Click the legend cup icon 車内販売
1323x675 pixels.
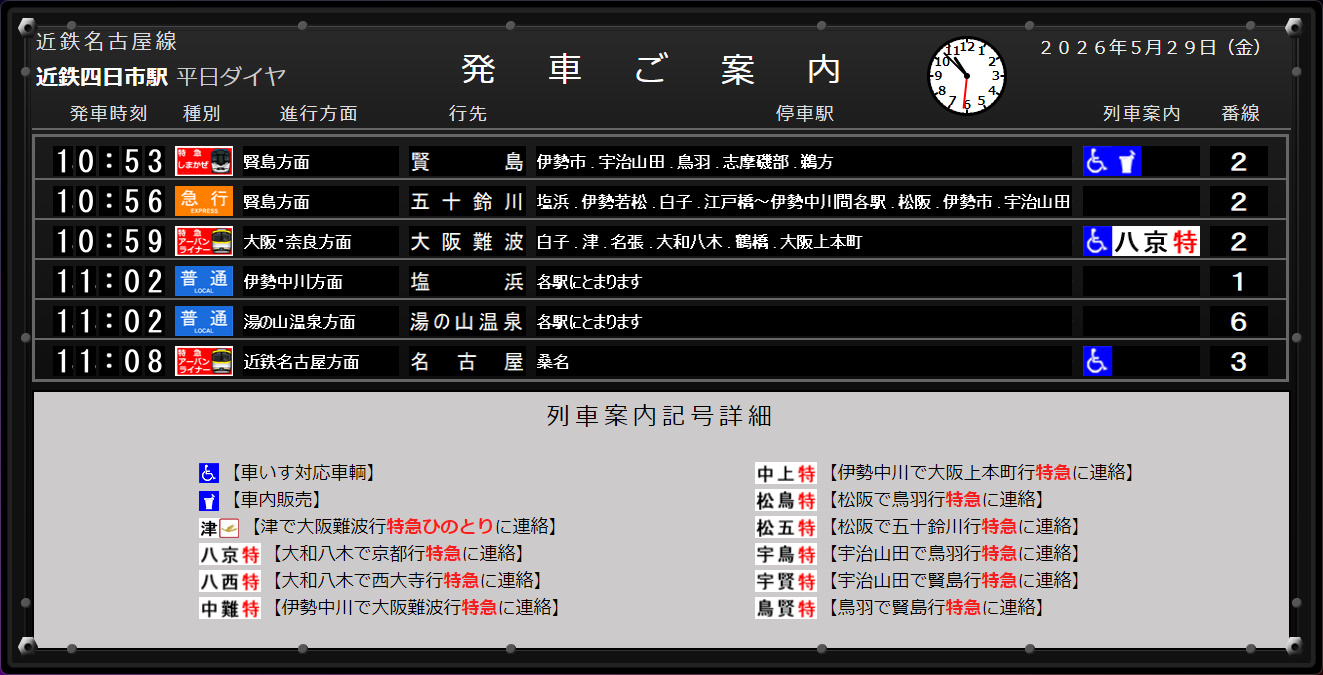click(x=209, y=500)
